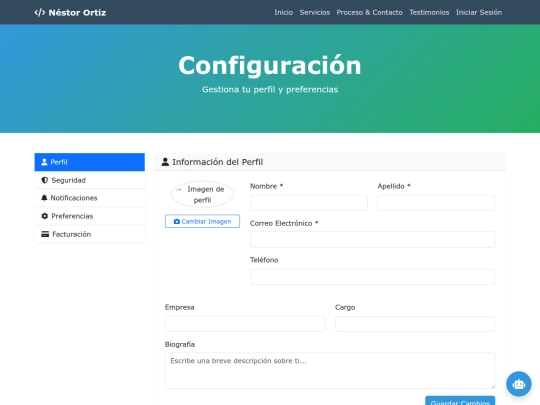Viewport: 540px width, 405px height.
Task: Click the 'Empresa' label
Action: coord(179,307)
